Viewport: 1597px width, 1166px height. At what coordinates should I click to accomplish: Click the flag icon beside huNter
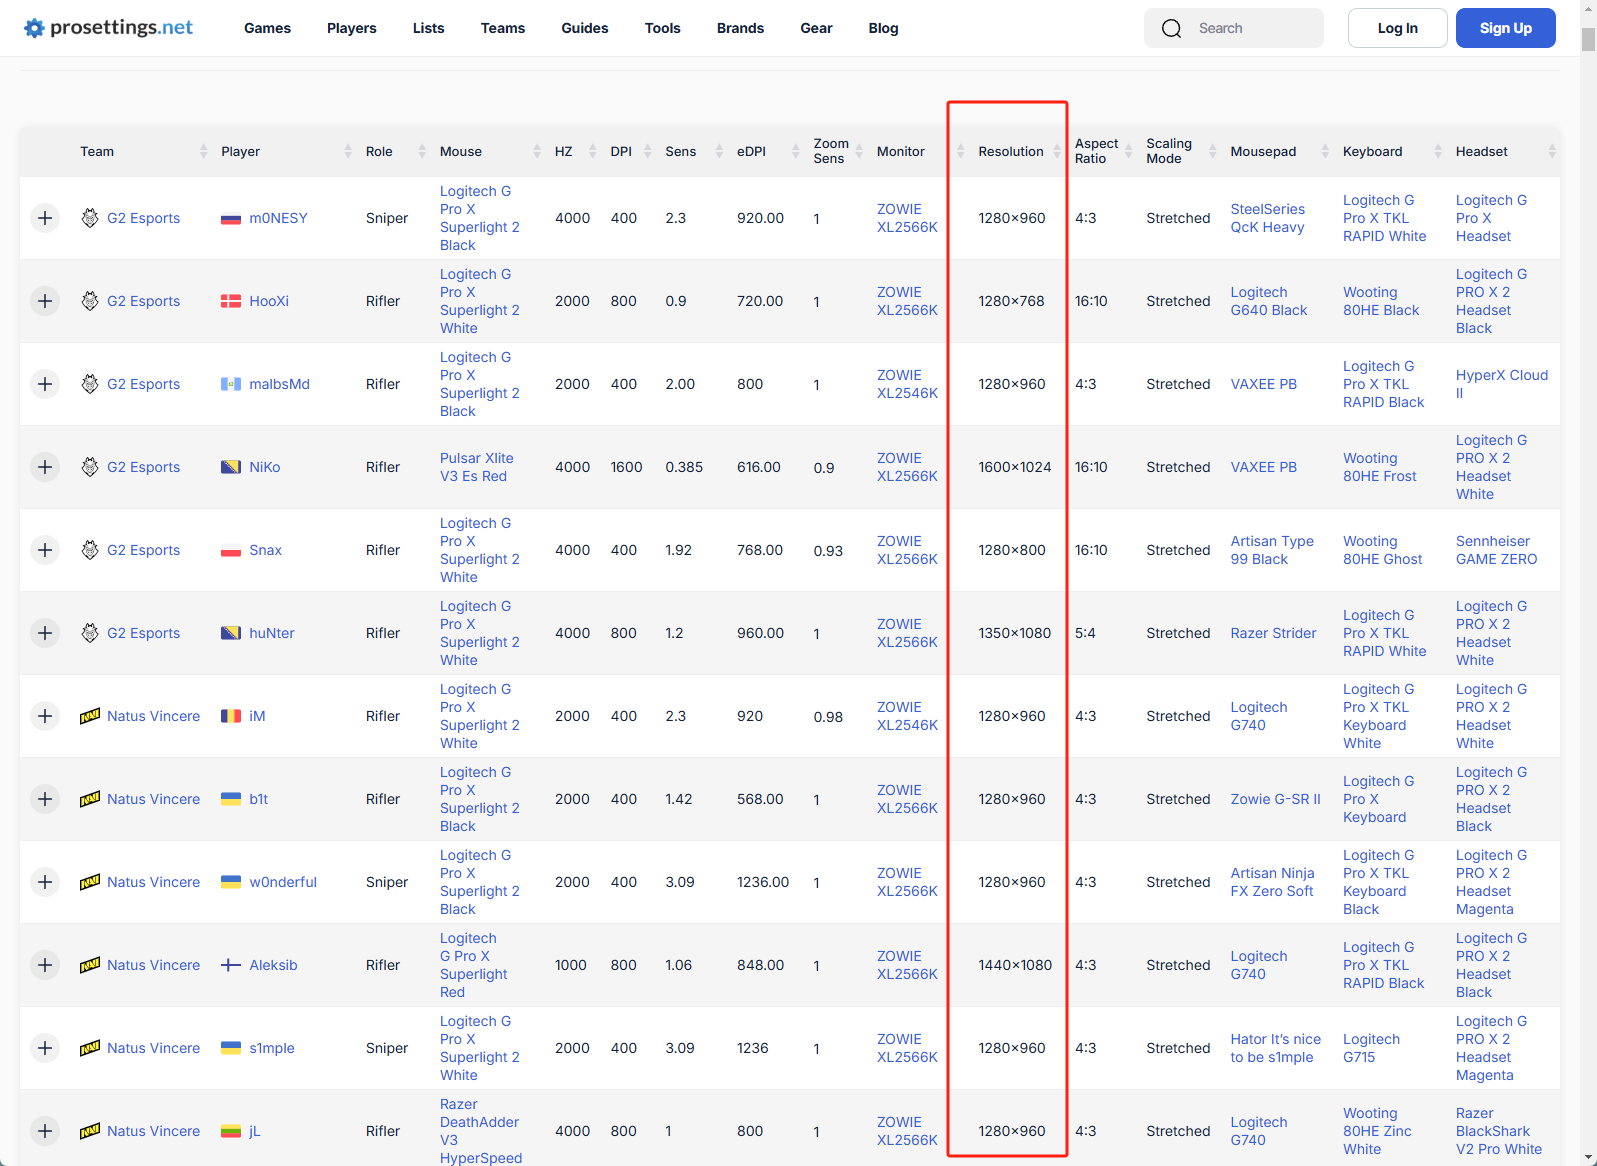231,633
